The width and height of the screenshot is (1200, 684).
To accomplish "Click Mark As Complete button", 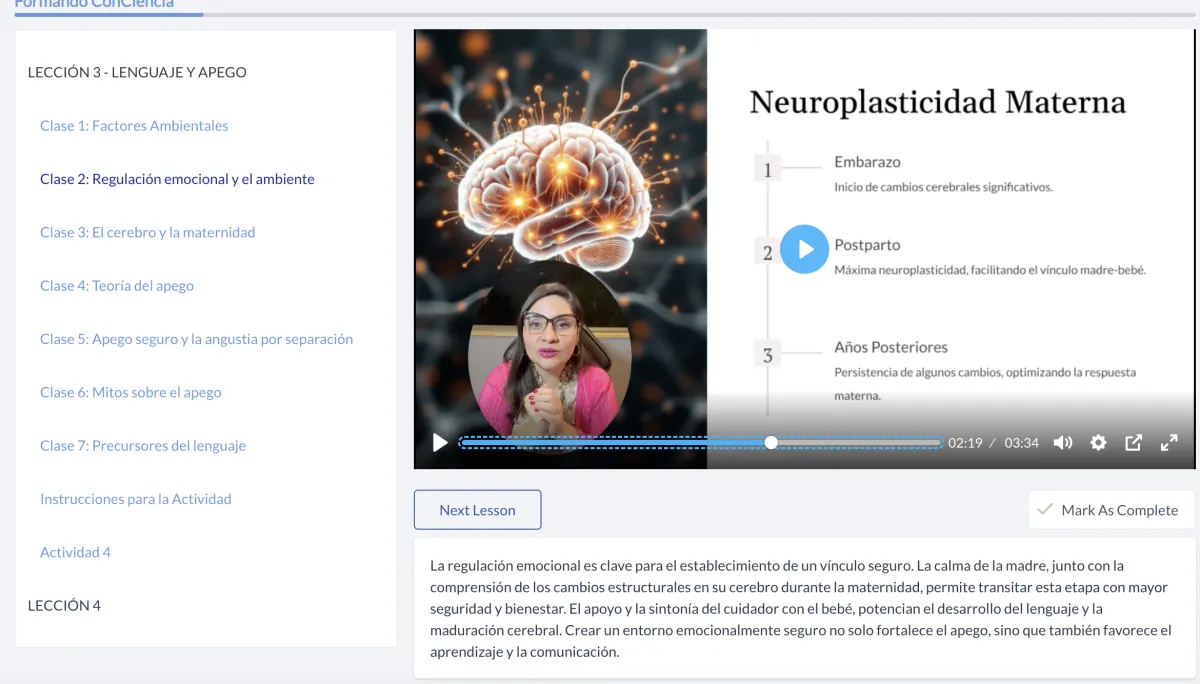I will pyautogui.click(x=1111, y=510).
